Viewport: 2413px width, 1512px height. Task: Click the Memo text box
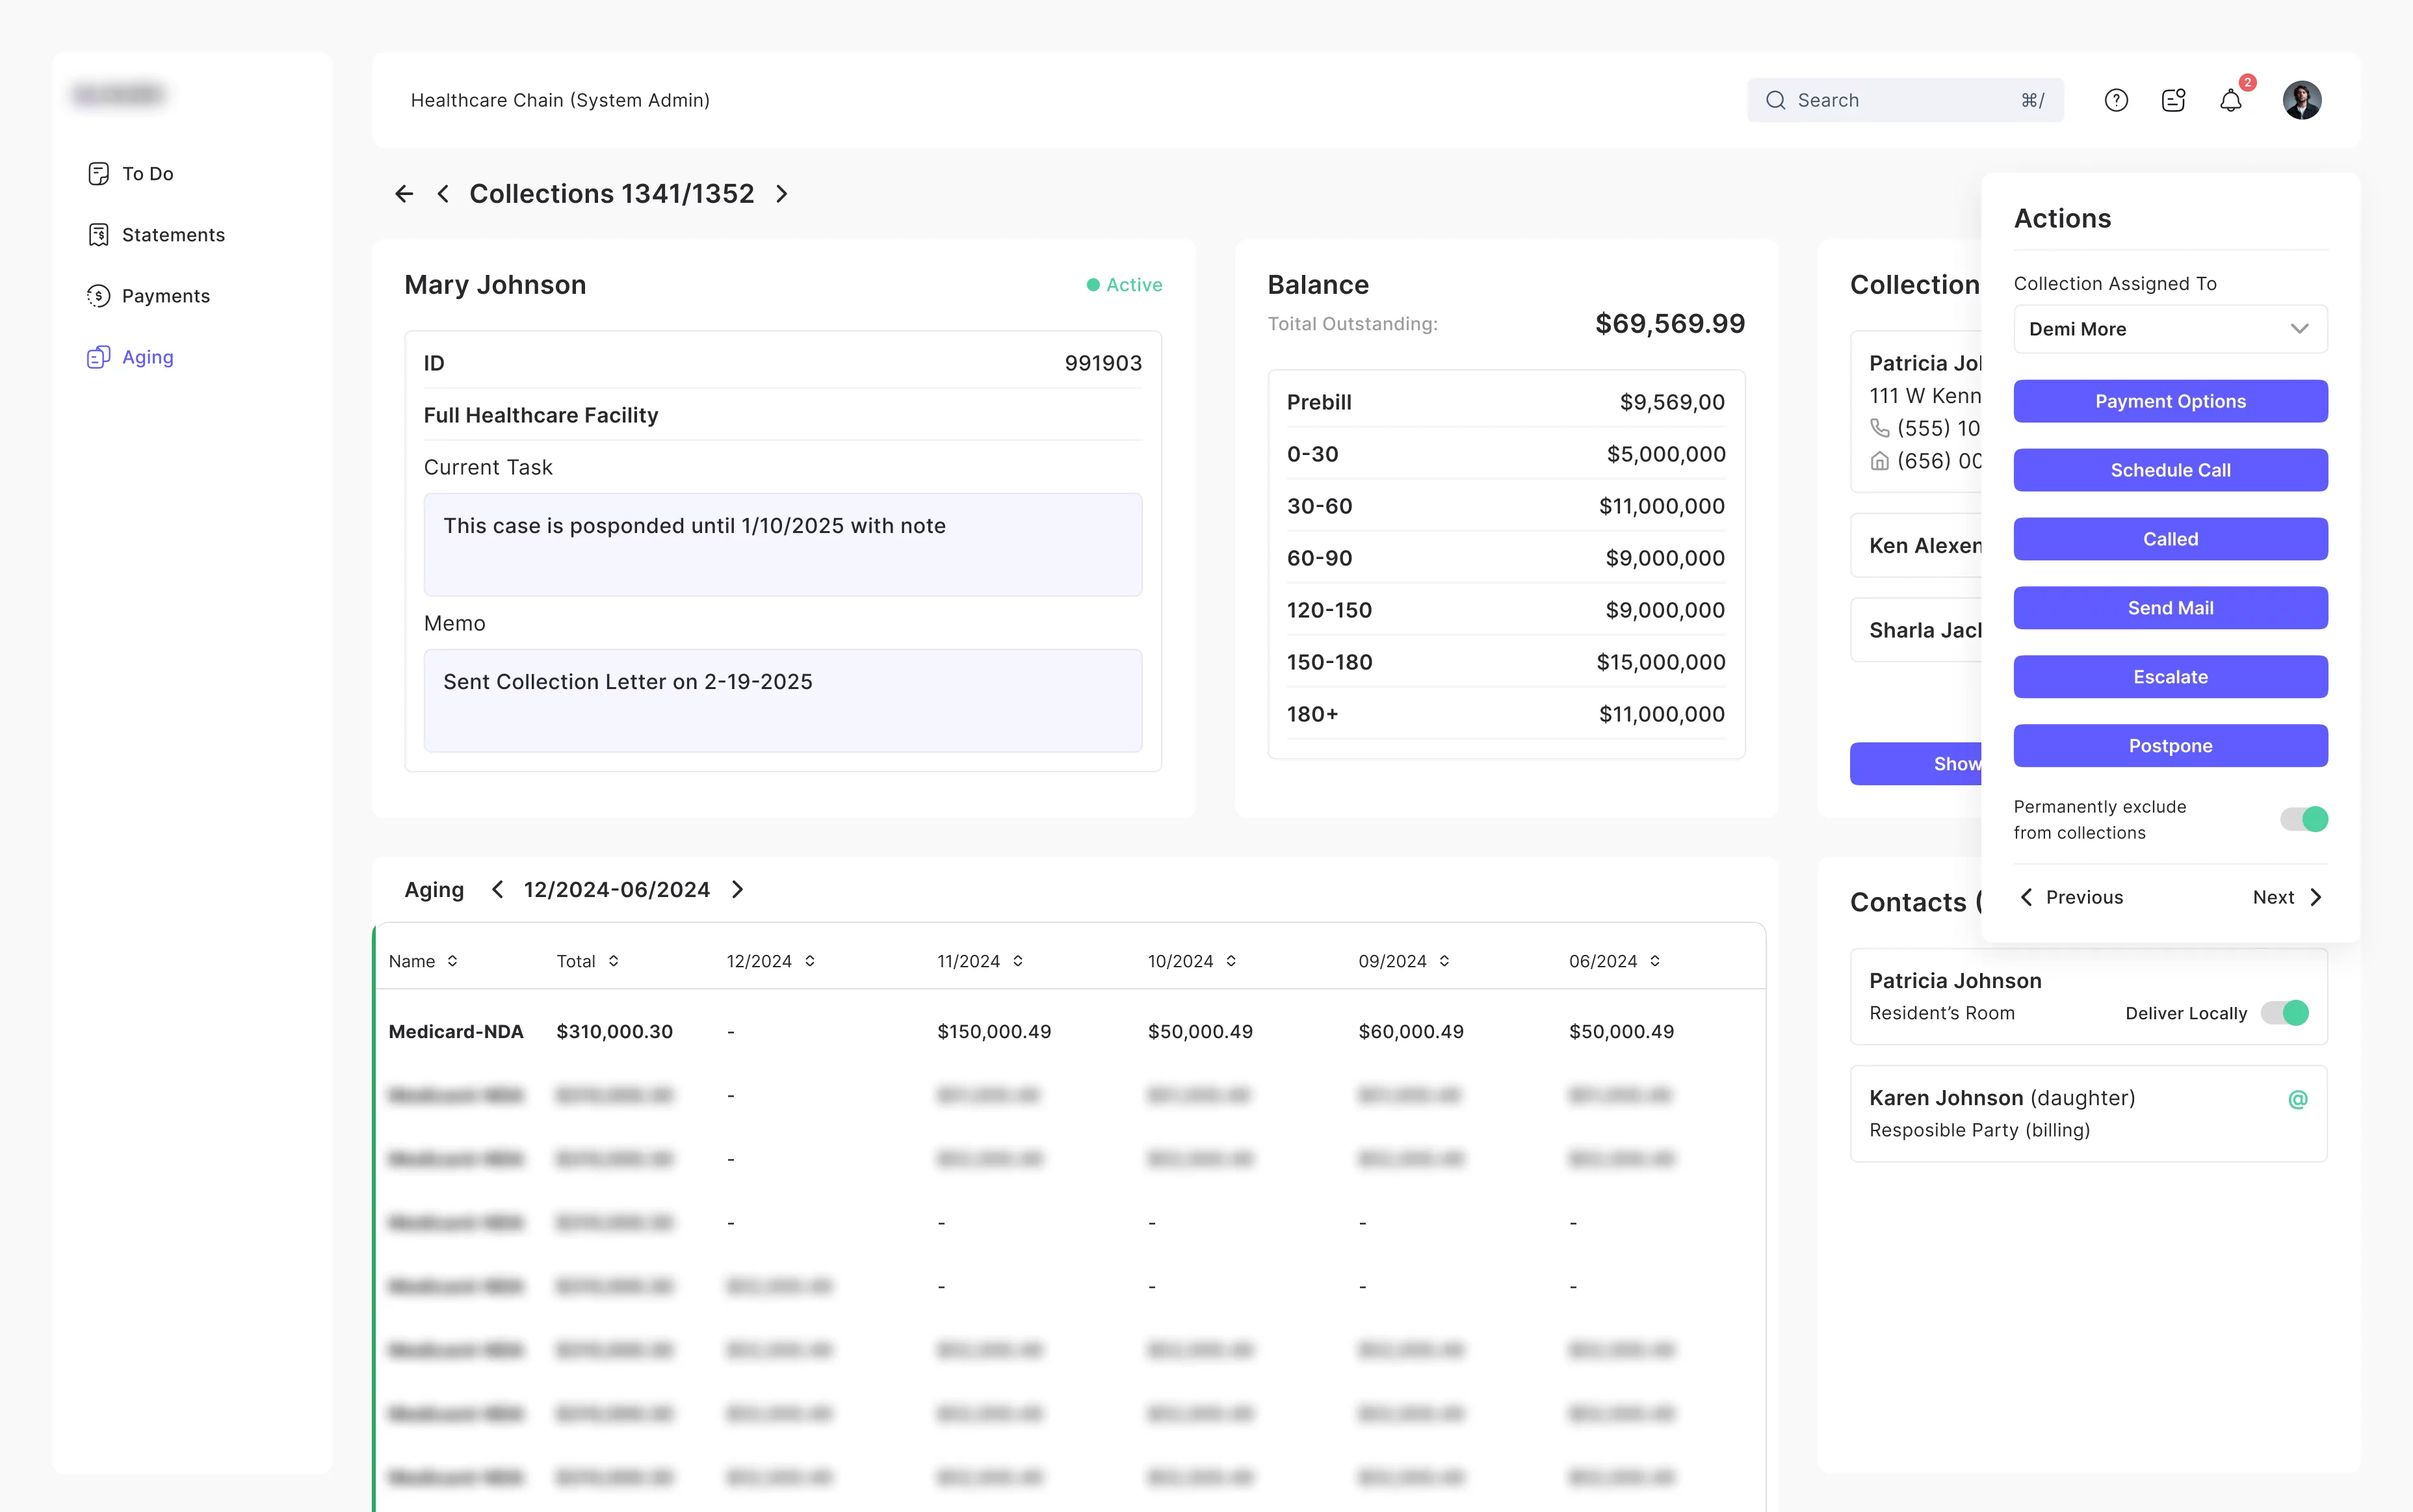(x=783, y=700)
